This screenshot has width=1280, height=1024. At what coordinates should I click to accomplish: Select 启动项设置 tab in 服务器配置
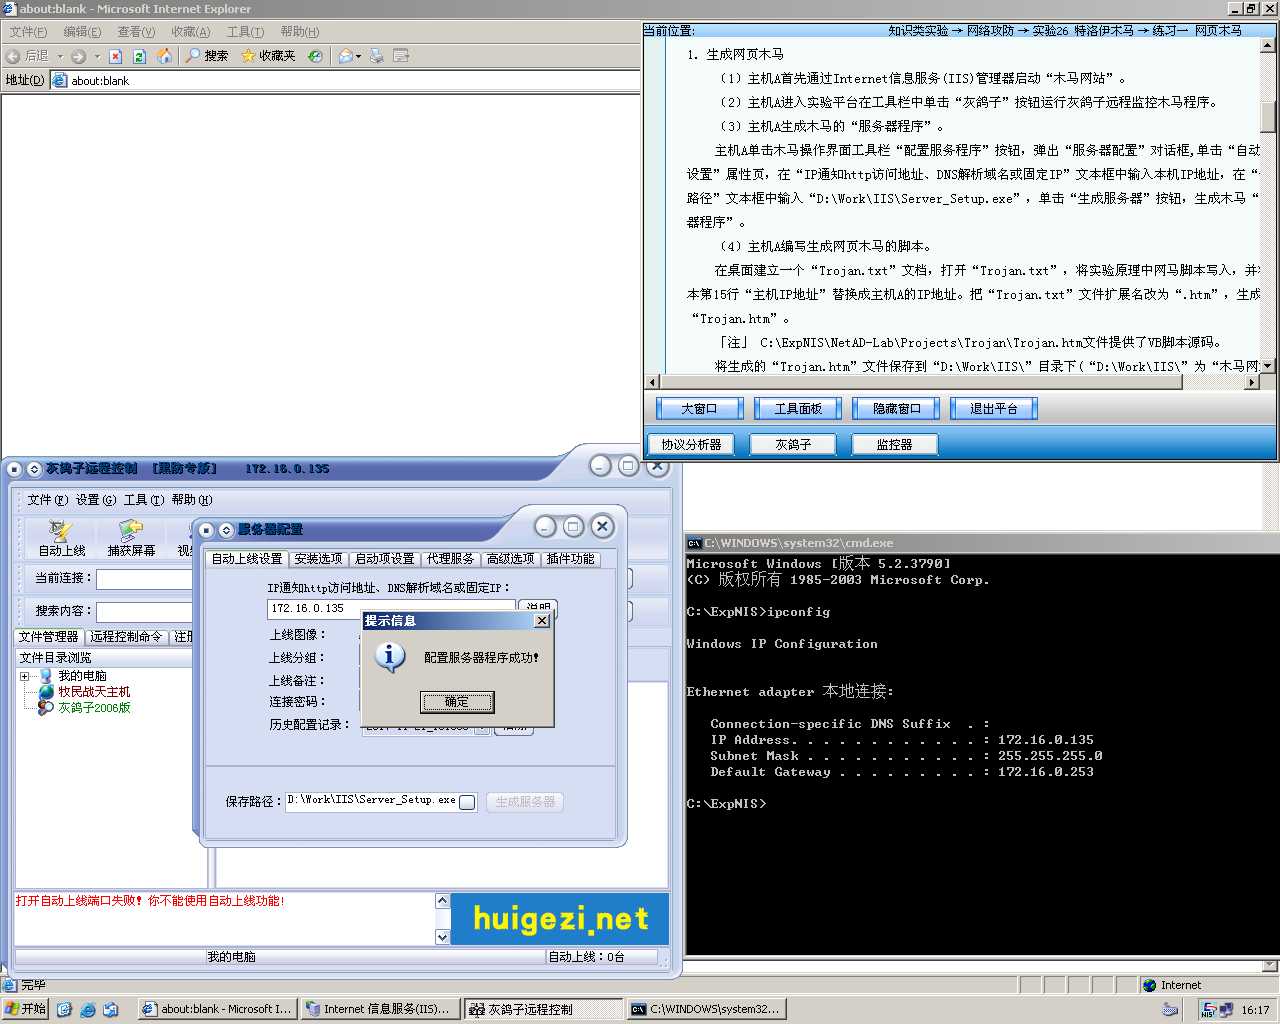click(x=385, y=559)
